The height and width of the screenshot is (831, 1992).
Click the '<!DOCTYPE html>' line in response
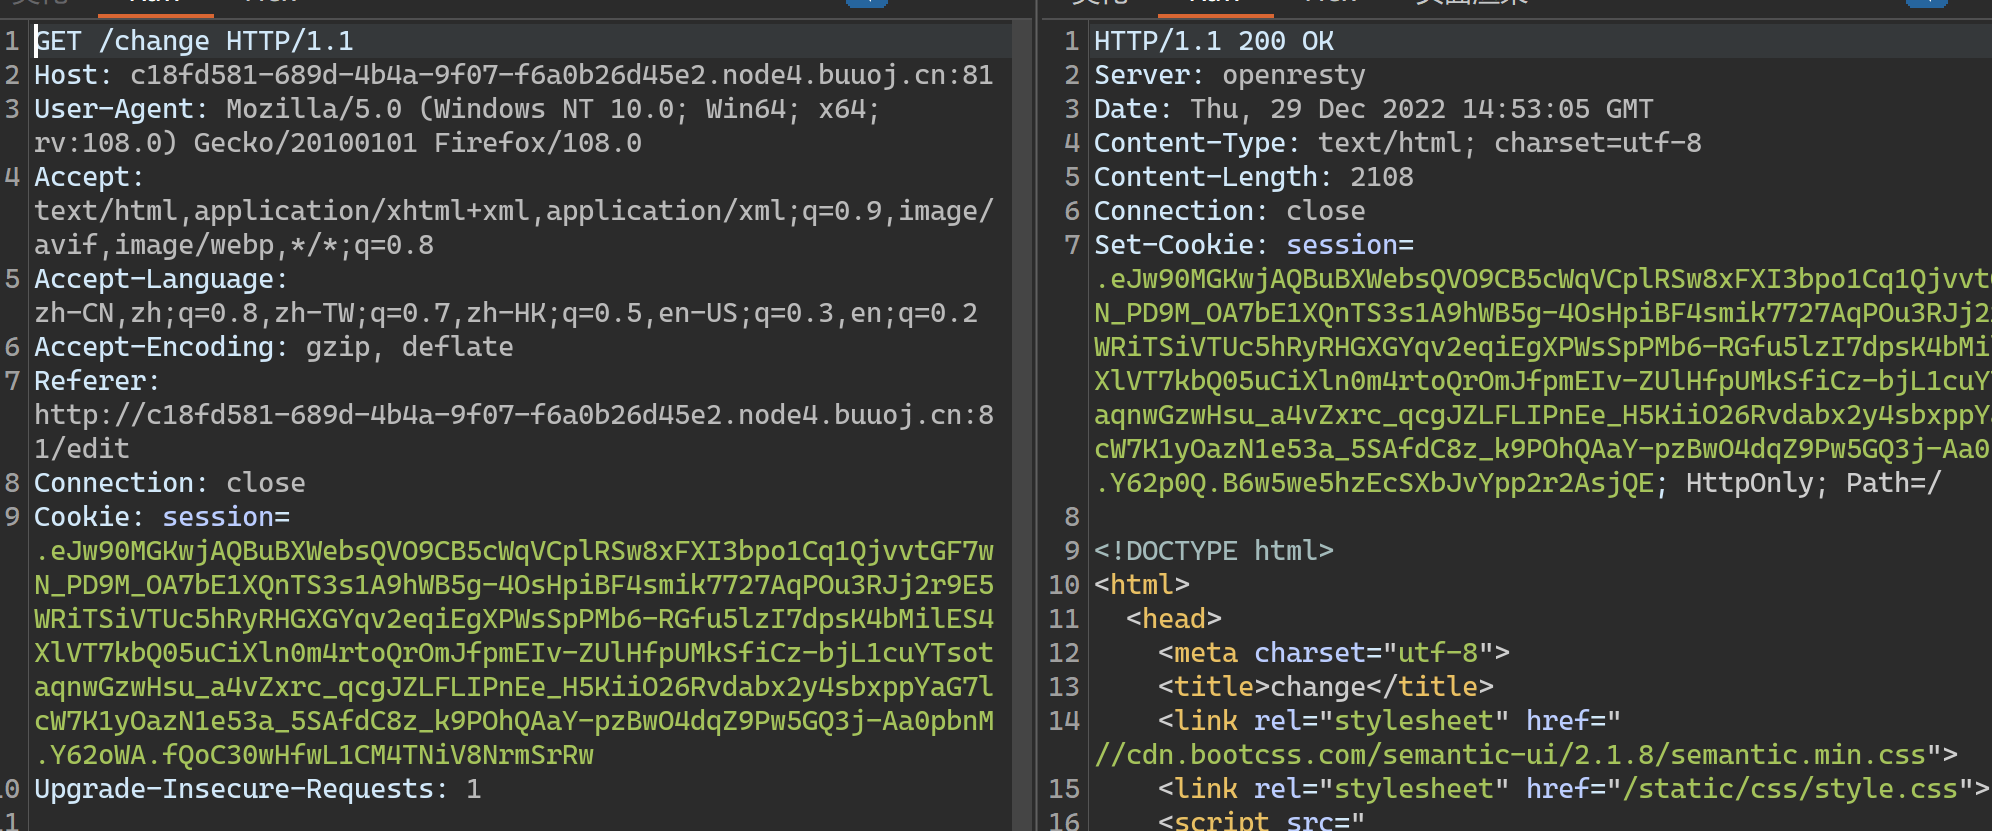1213,551
